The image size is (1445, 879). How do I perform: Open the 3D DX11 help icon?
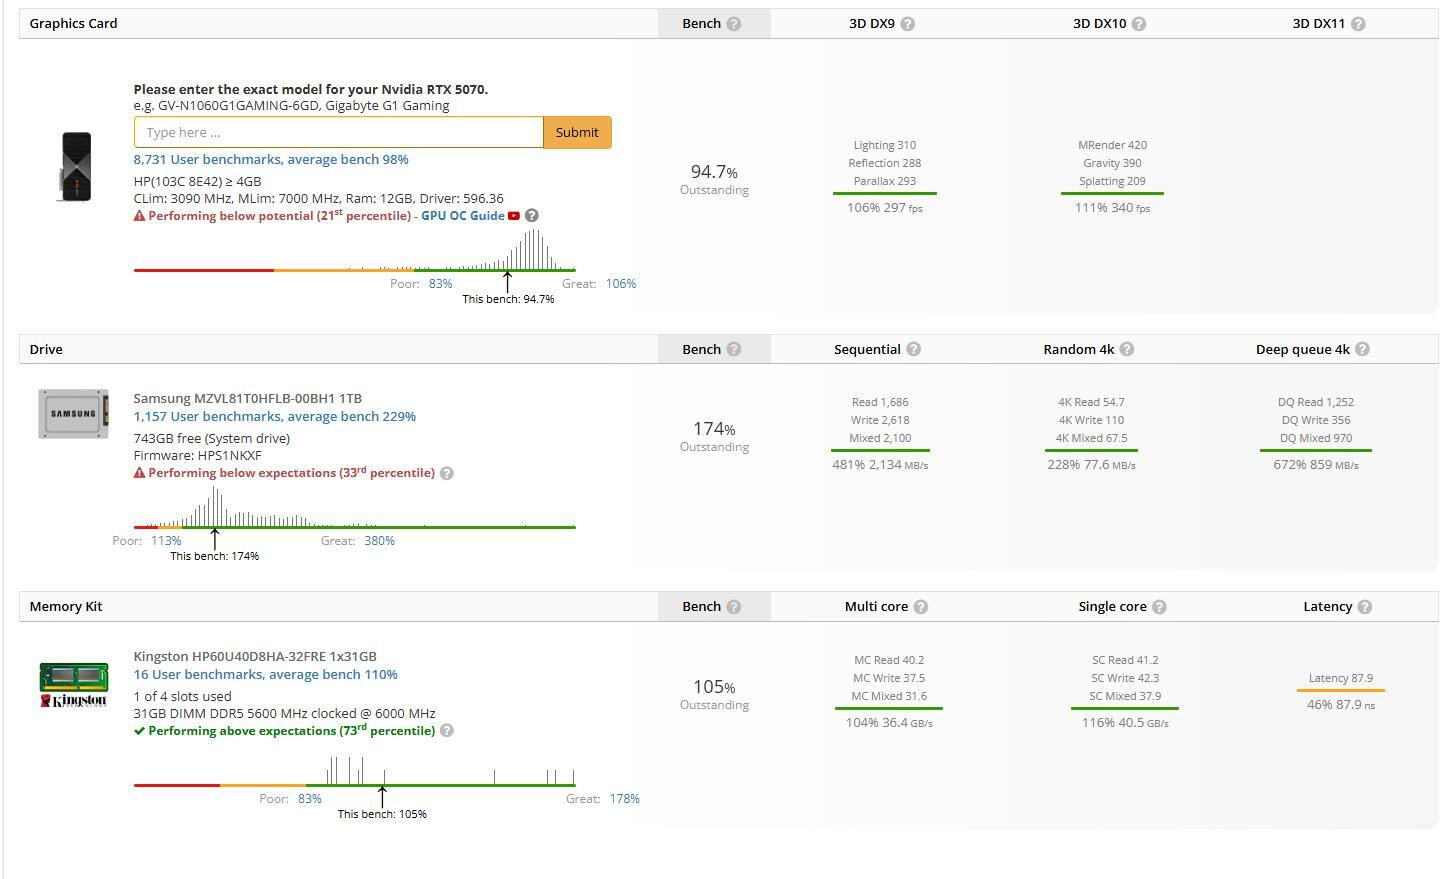coord(1358,24)
